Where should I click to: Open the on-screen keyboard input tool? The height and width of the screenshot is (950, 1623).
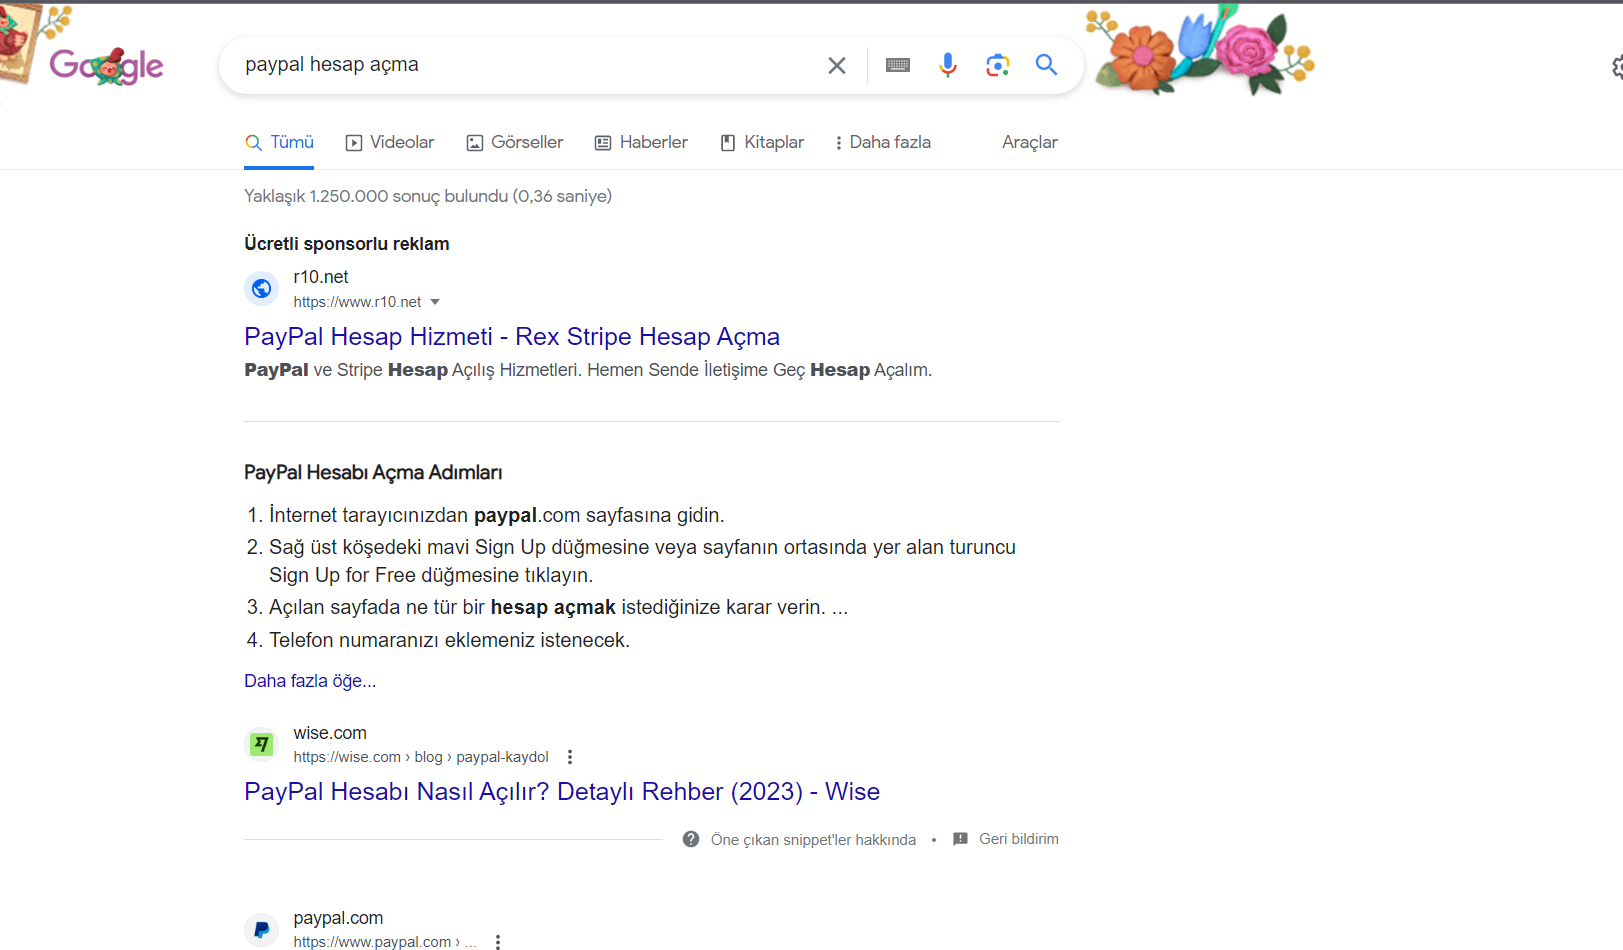point(898,65)
